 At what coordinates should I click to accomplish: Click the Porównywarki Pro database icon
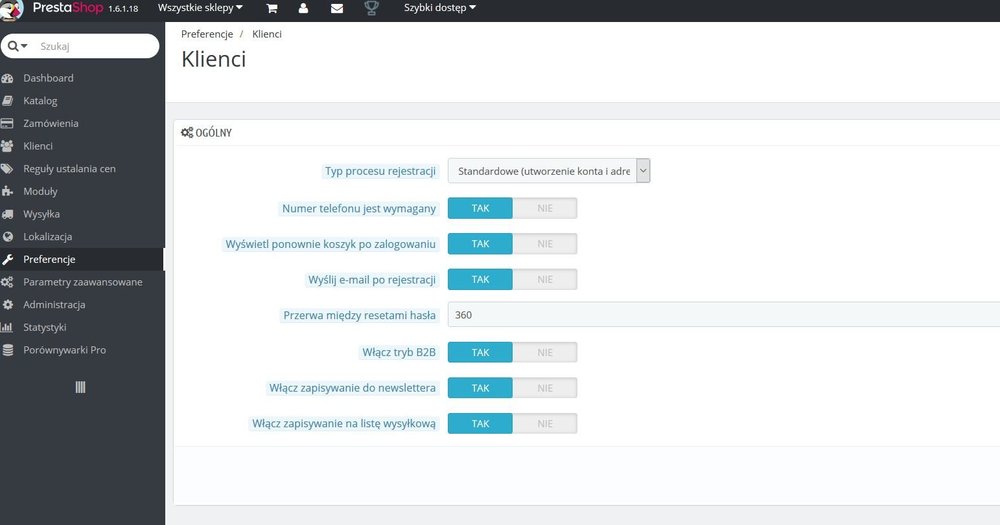8,350
